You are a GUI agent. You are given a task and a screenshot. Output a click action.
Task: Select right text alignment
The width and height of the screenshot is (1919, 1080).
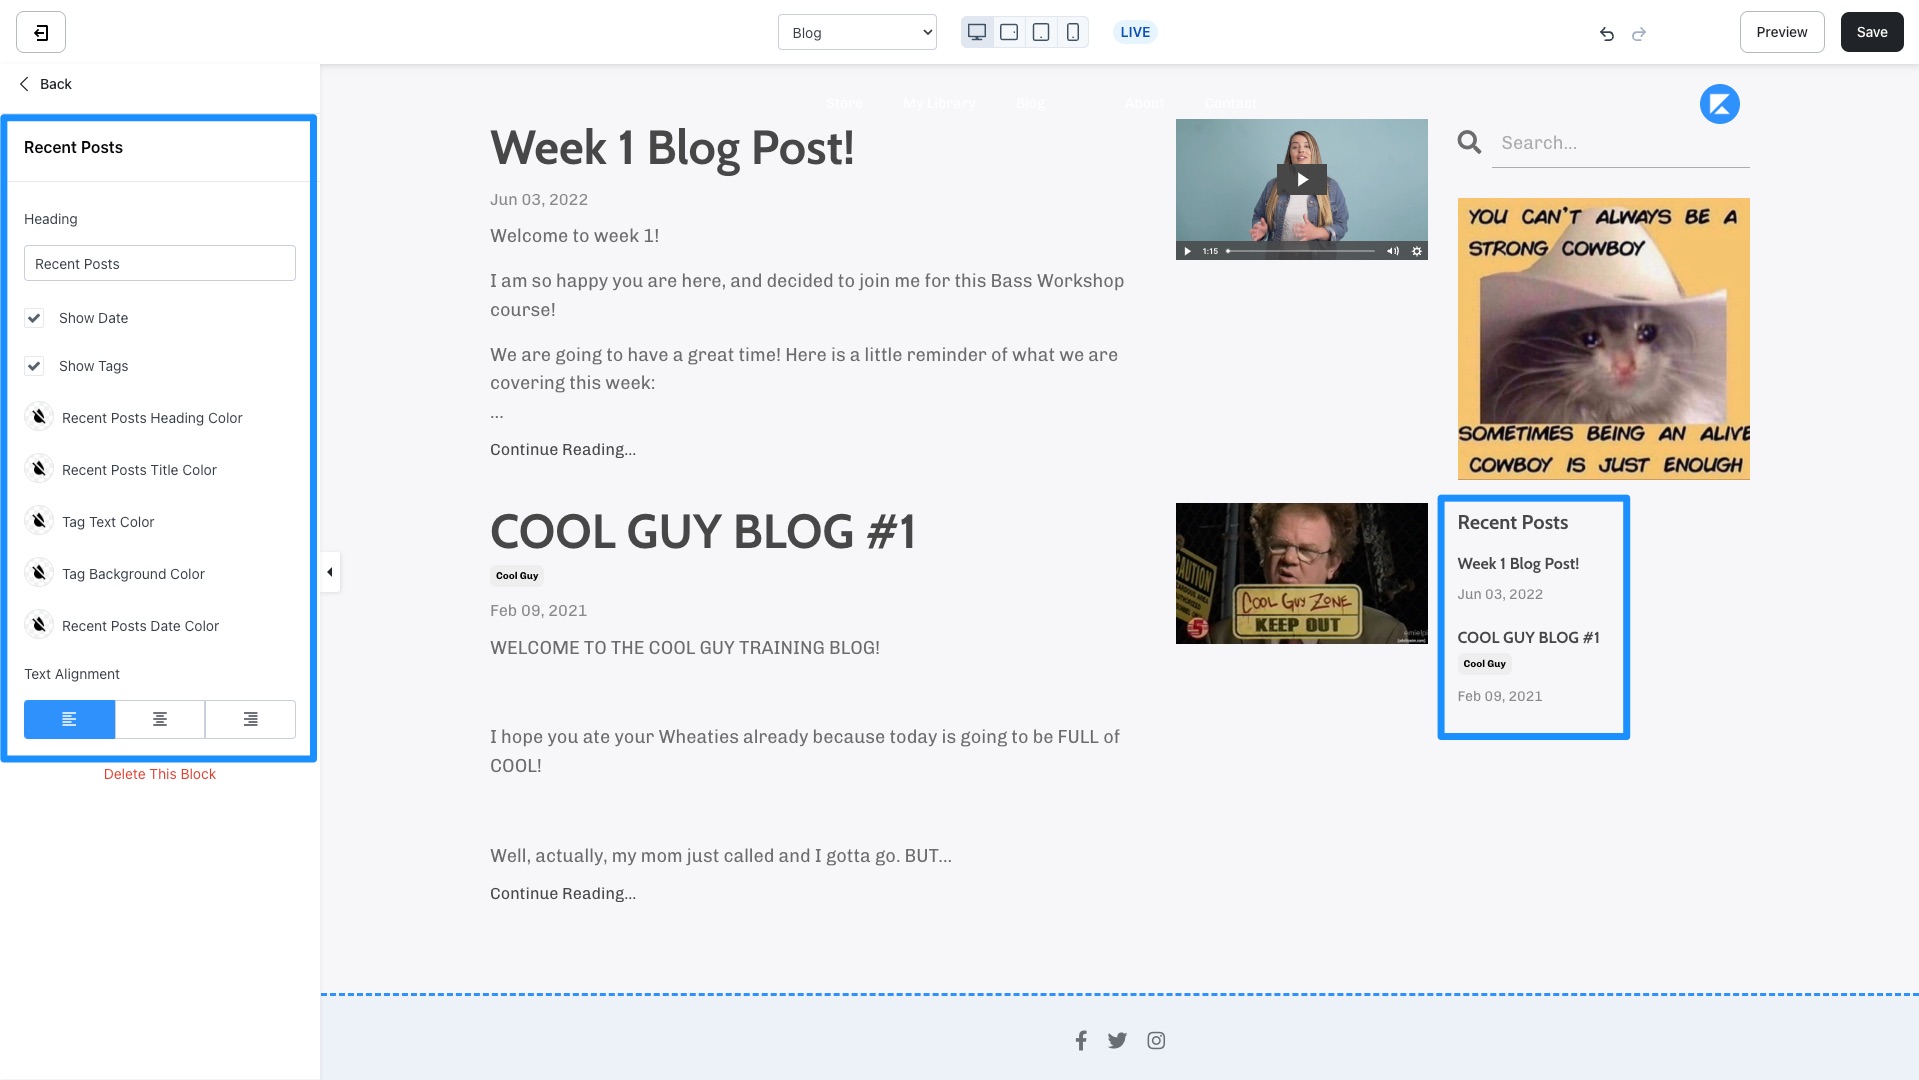pyautogui.click(x=250, y=719)
